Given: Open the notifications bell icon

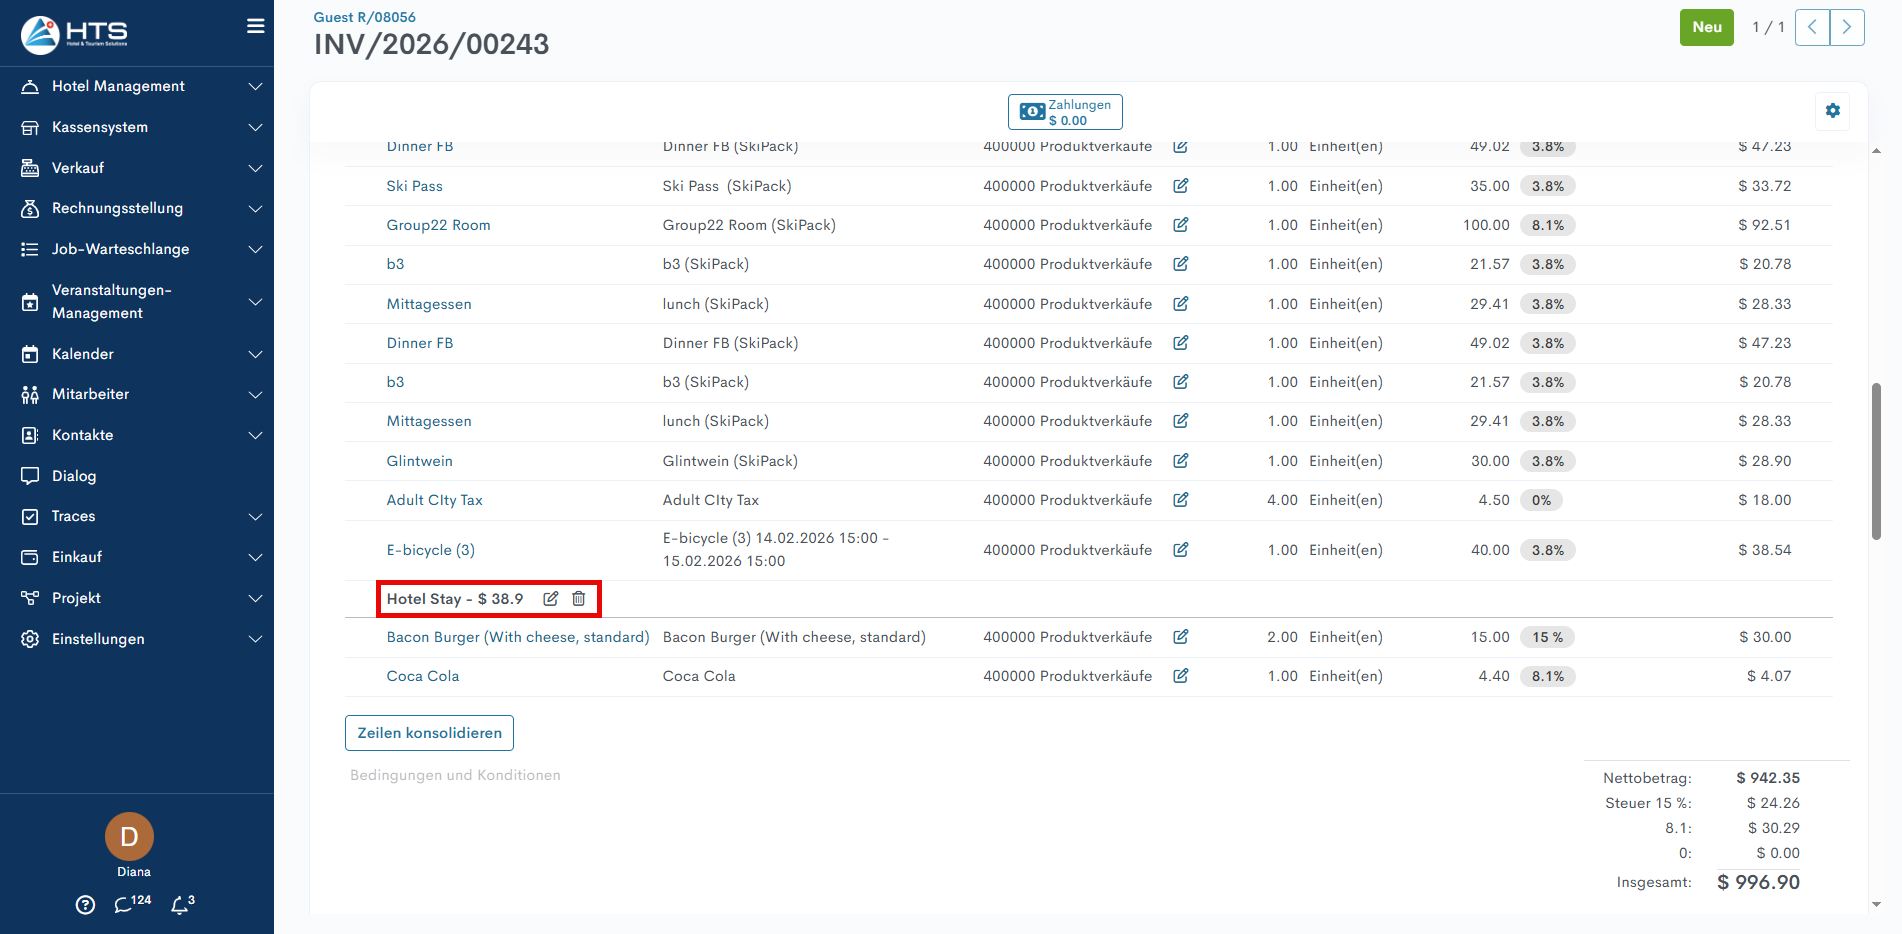Looking at the screenshot, I should coord(180,905).
